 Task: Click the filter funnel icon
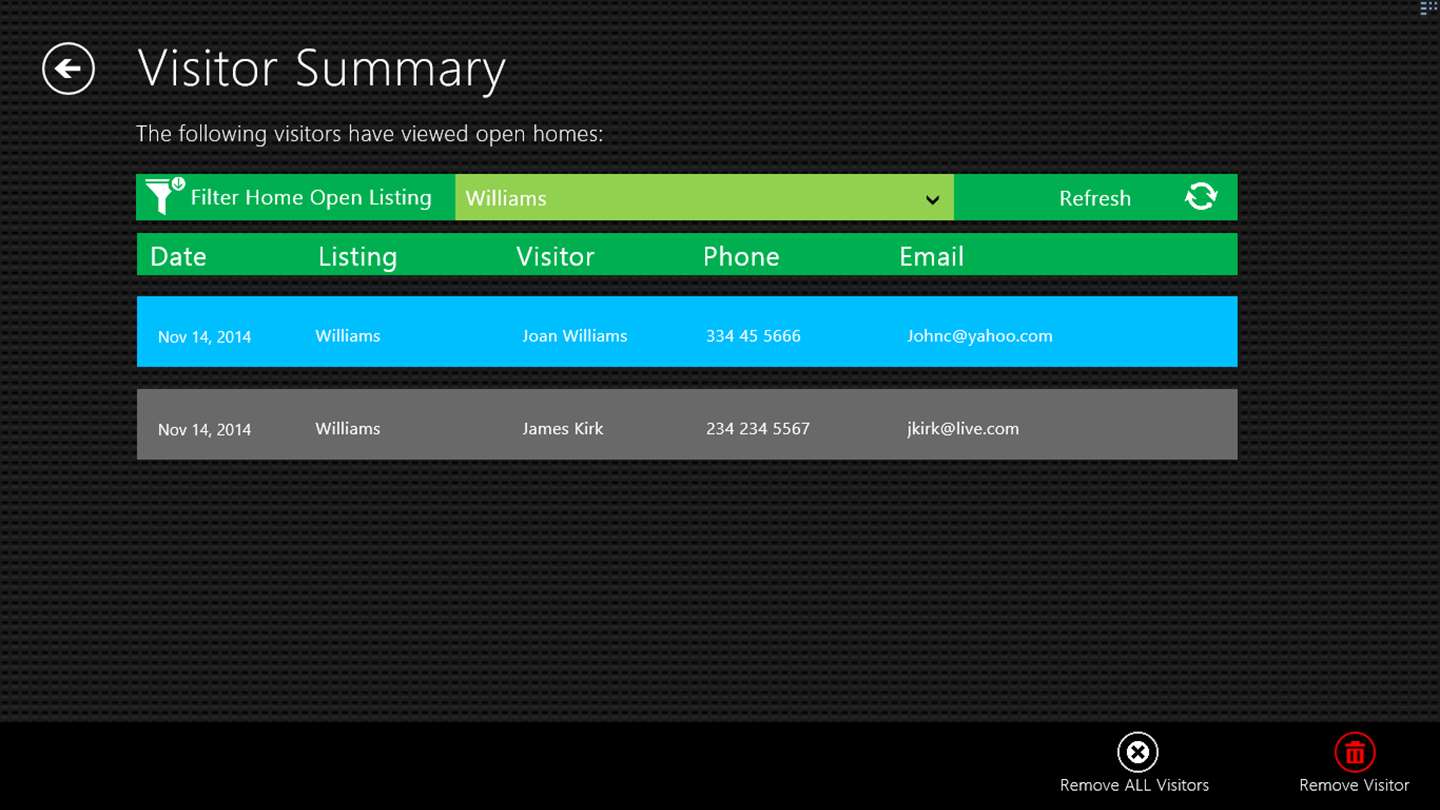click(x=165, y=197)
